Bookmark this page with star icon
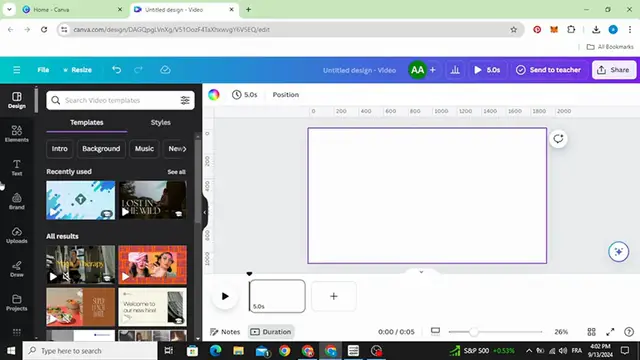The height and width of the screenshot is (360, 640). click(513, 29)
